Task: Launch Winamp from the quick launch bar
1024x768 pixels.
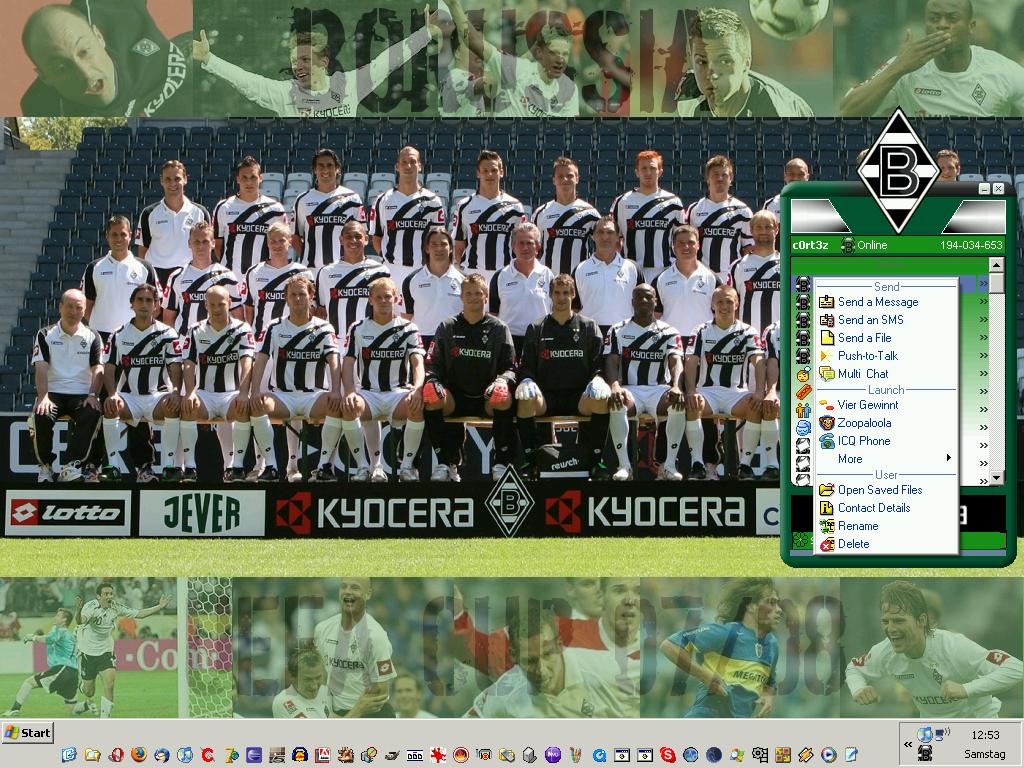Action: tap(806, 756)
